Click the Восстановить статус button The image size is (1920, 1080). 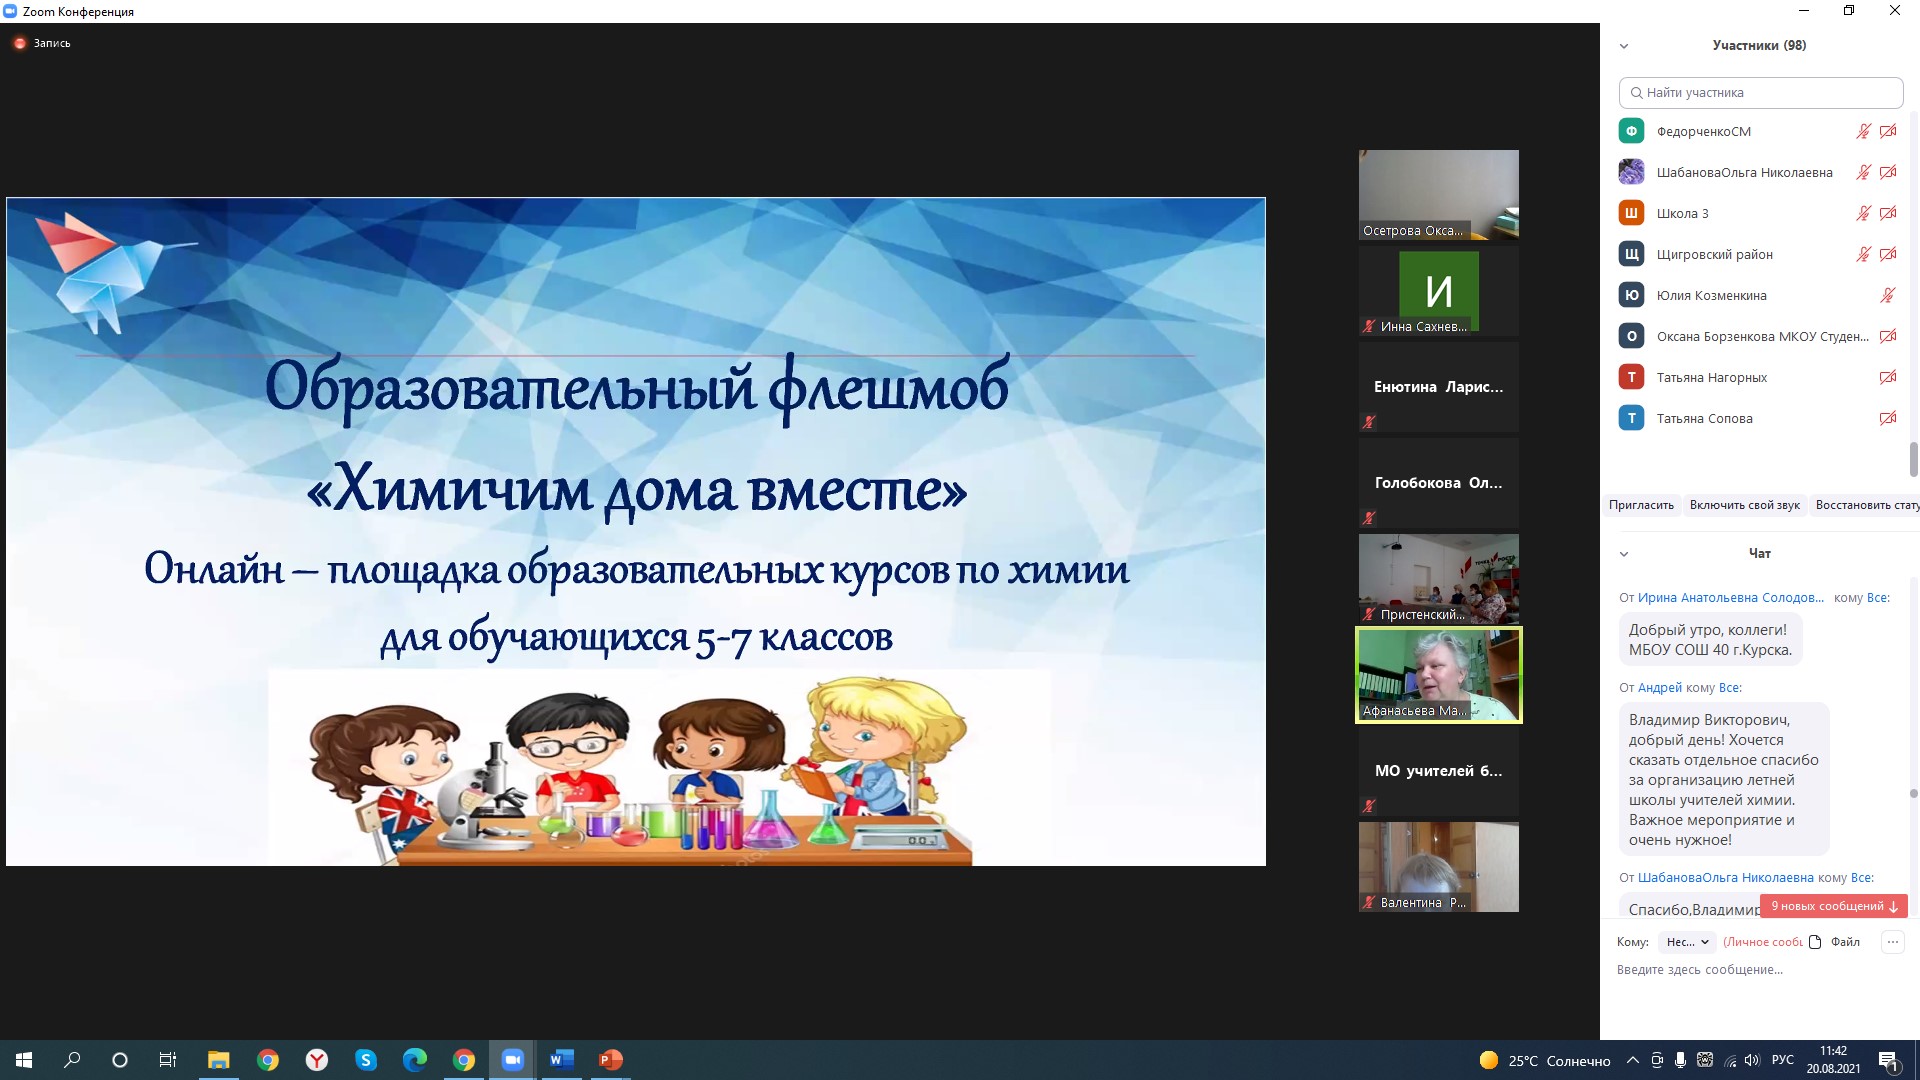pos(1866,505)
